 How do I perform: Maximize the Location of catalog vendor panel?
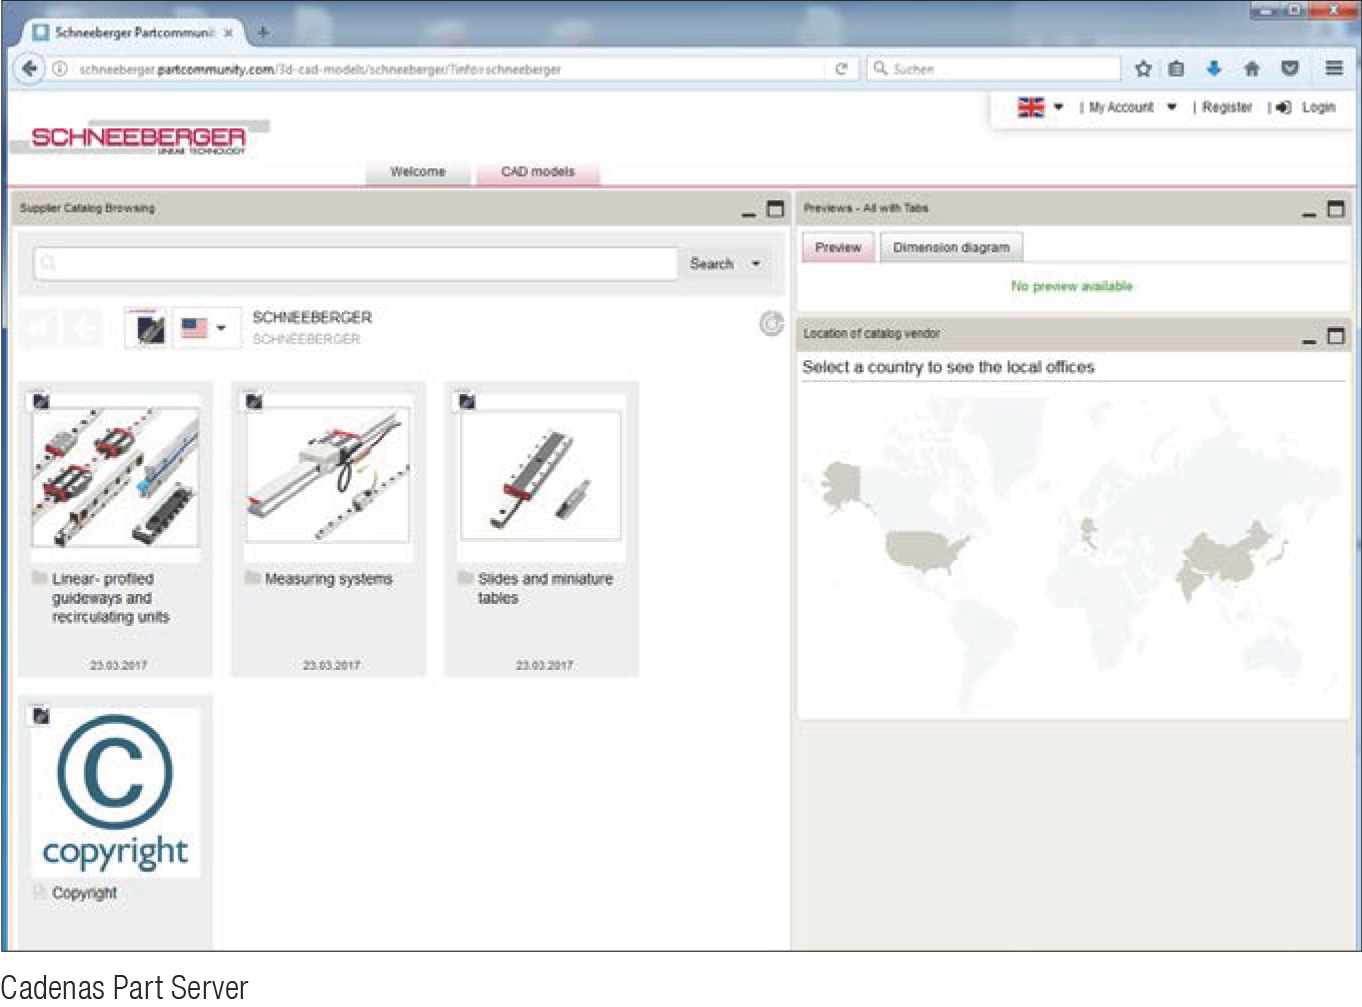[x=1335, y=336]
